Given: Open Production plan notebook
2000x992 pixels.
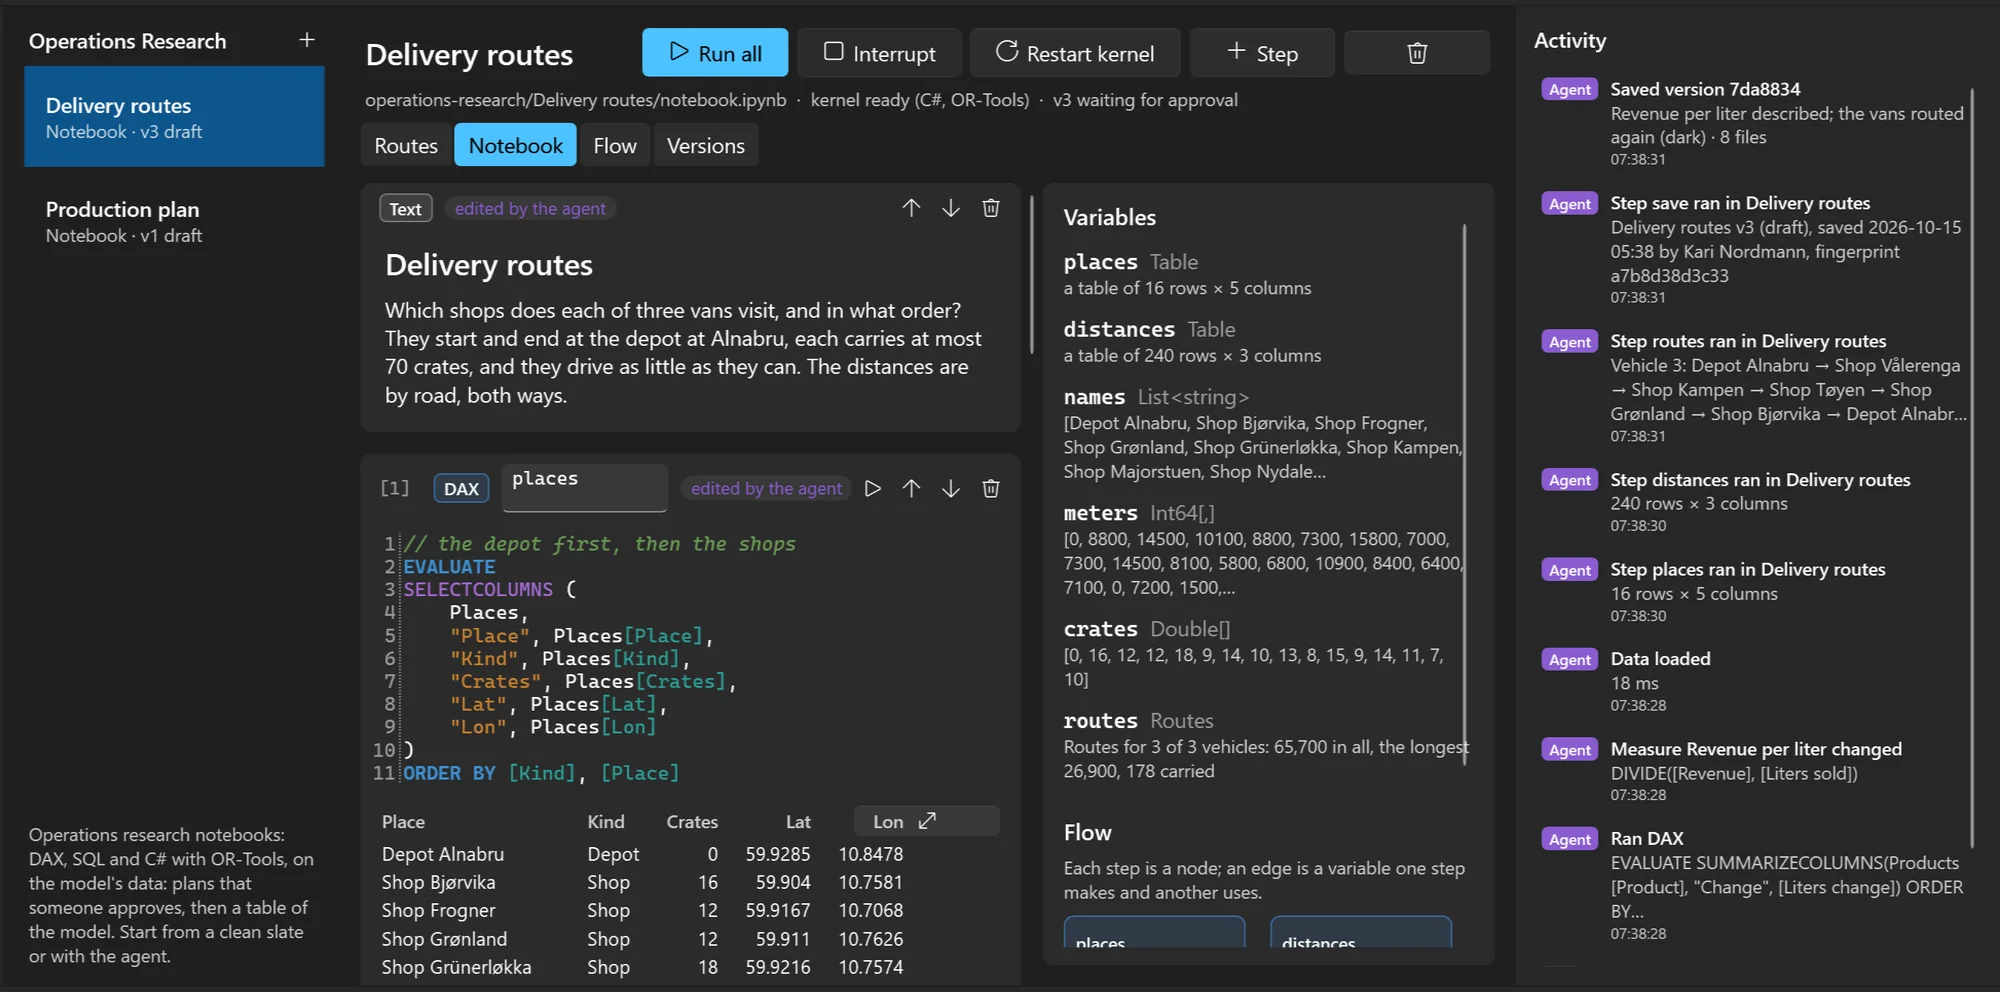Looking at the screenshot, I should [x=174, y=221].
